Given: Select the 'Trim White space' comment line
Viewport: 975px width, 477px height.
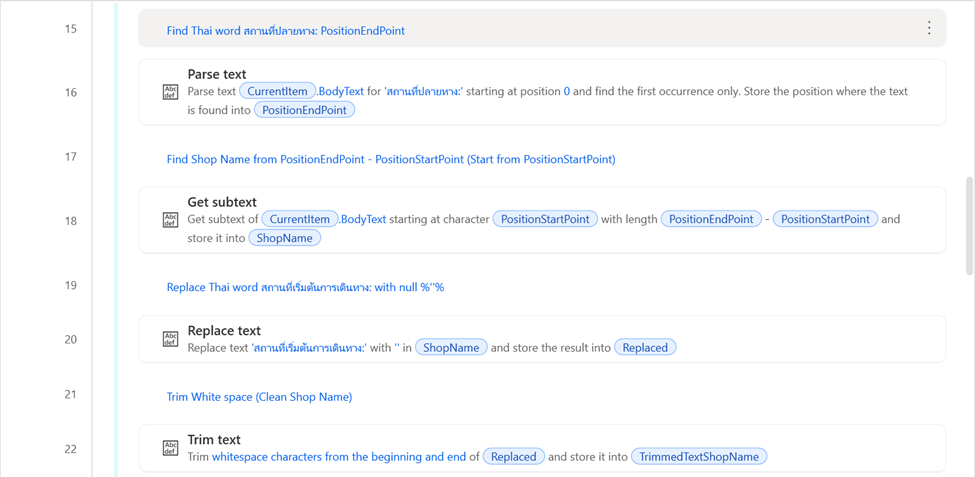Looking at the screenshot, I should [x=259, y=397].
